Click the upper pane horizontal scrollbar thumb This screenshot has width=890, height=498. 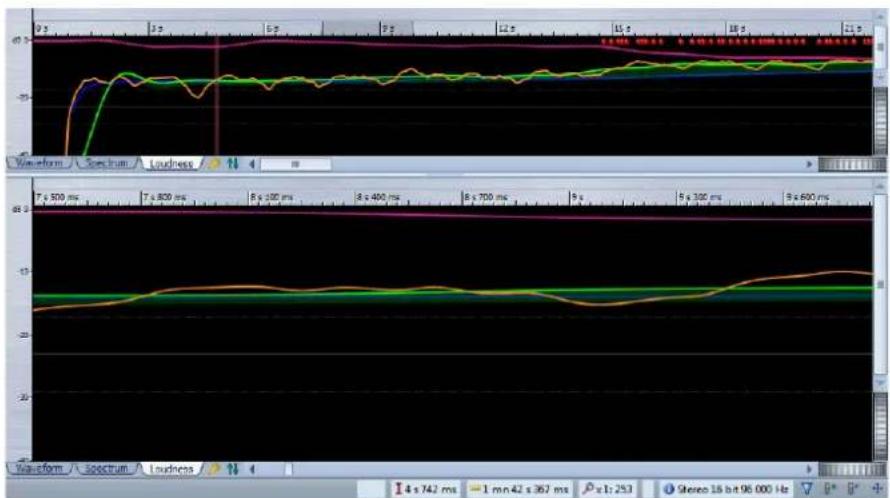click(296, 164)
